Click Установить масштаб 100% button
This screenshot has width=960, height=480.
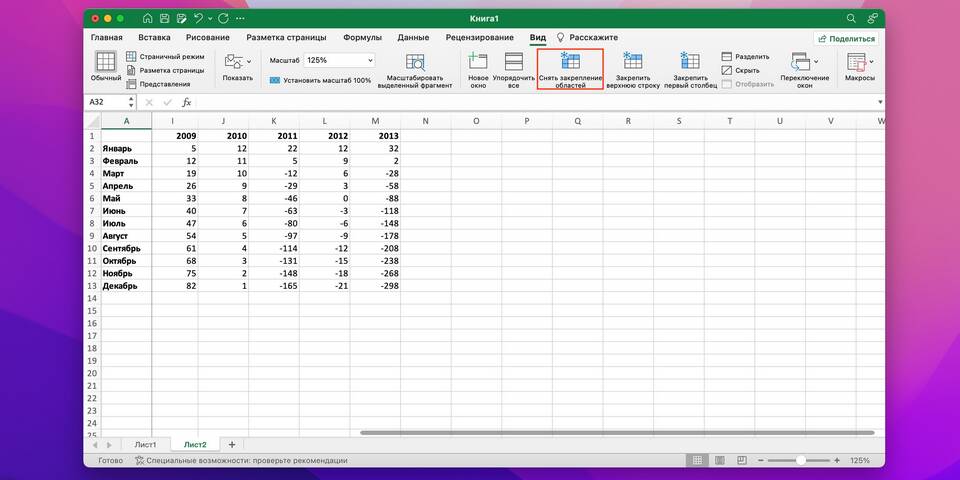[x=320, y=80]
